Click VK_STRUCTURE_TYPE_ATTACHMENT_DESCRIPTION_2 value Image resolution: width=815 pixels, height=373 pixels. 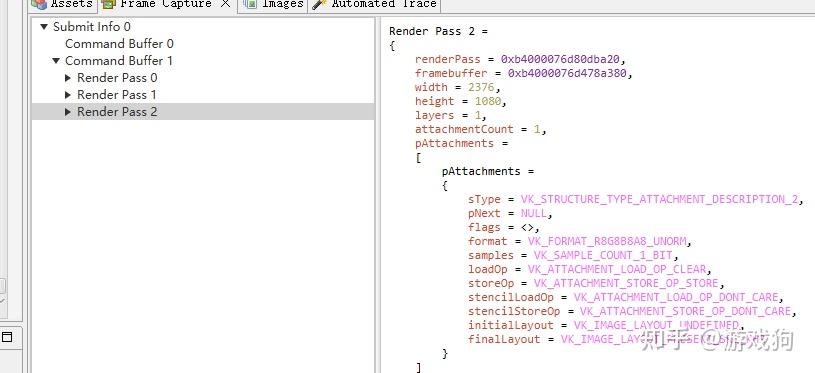pos(659,199)
